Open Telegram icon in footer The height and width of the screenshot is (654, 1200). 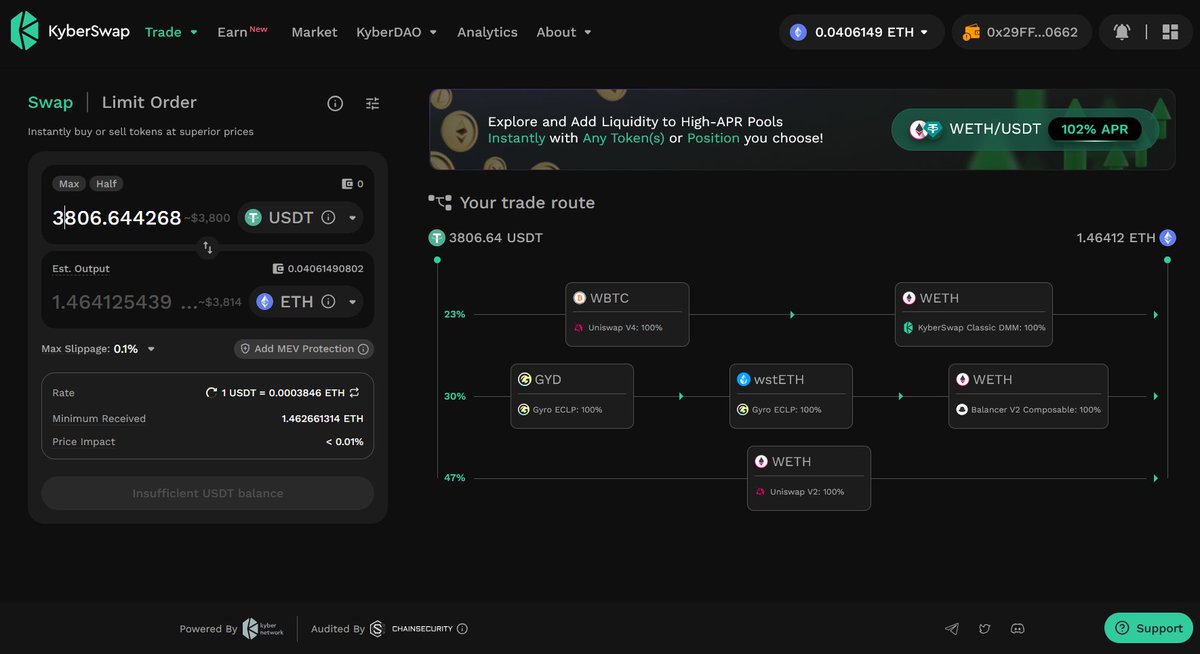click(952, 629)
